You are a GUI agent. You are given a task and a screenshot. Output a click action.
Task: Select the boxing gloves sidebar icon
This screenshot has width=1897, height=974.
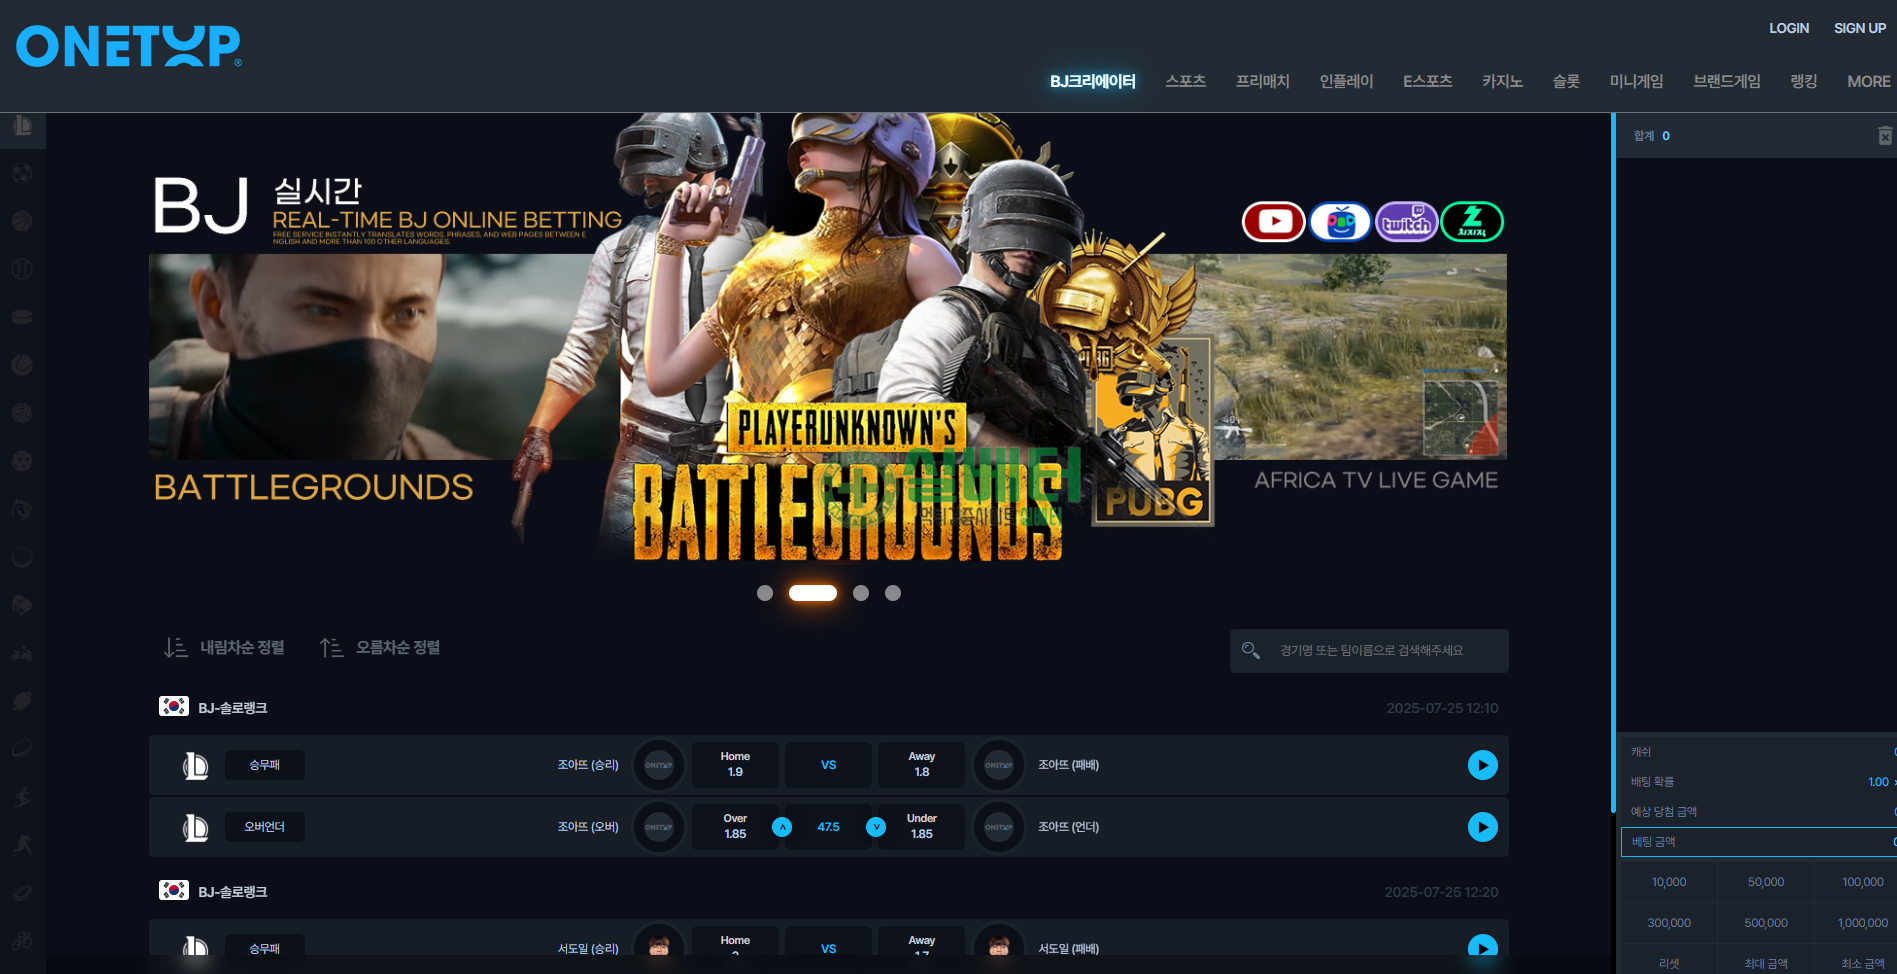[x=22, y=605]
